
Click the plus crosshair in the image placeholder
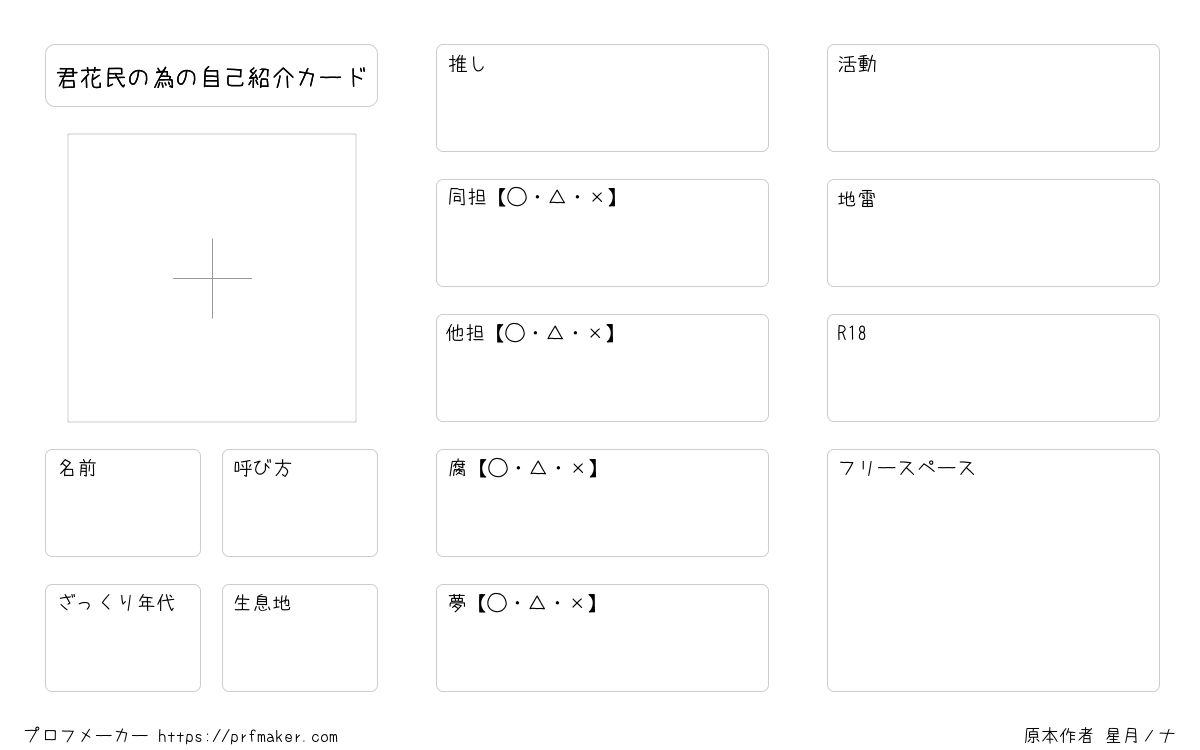pyautogui.click(x=212, y=278)
